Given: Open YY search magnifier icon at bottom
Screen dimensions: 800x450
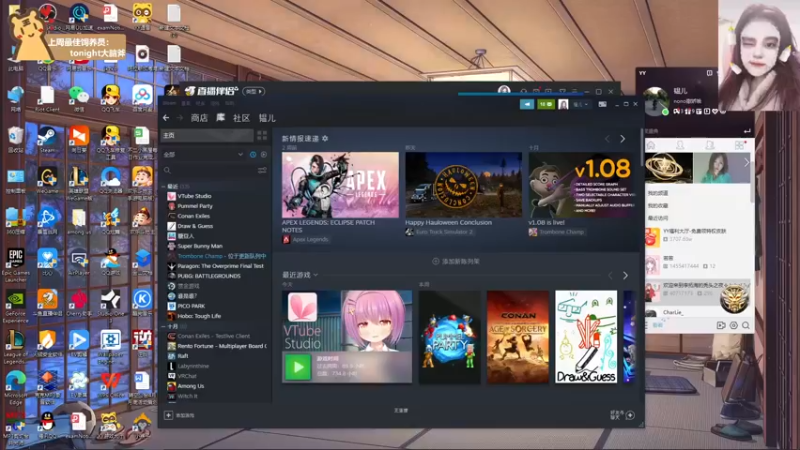Looking at the screenshot, I should [x=746, y=325].
